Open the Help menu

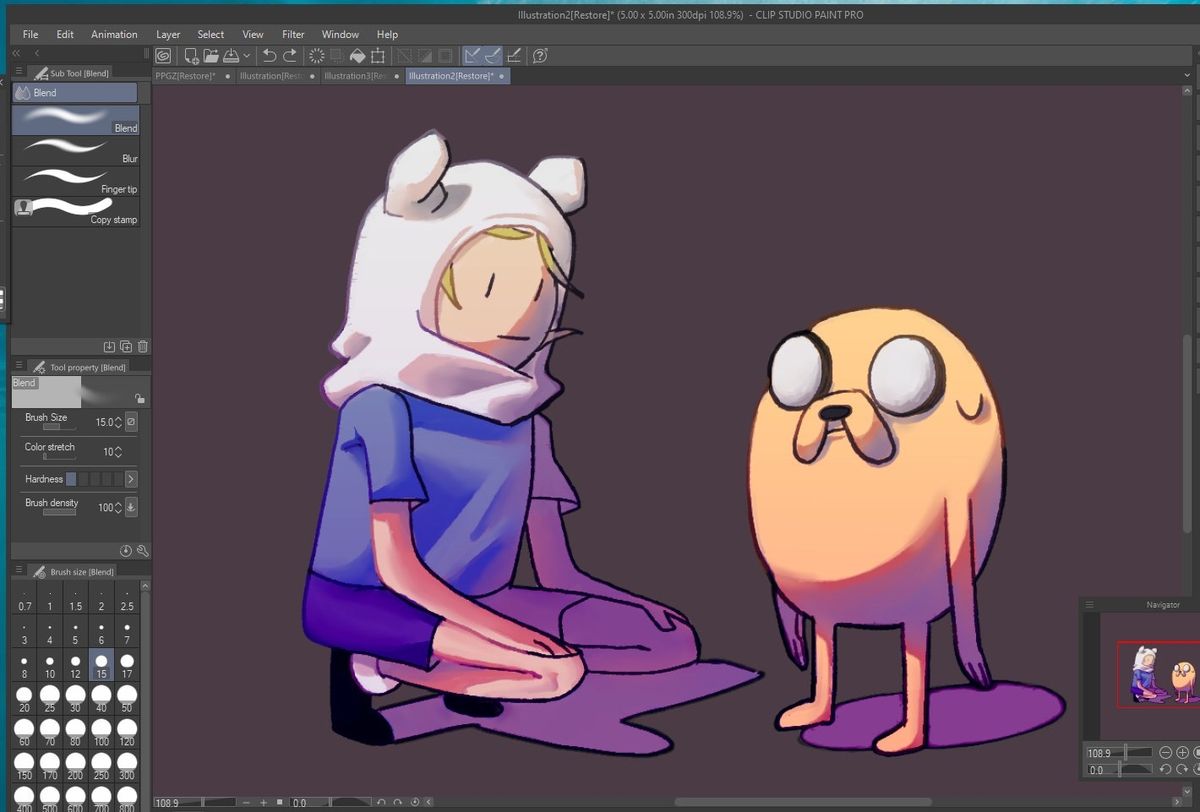click(387, 34)
